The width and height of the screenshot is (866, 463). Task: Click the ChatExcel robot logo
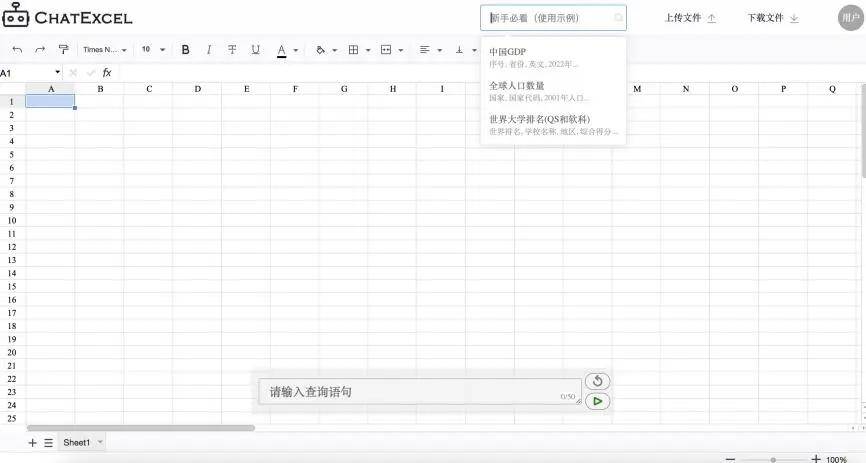[x=15, y=15]
